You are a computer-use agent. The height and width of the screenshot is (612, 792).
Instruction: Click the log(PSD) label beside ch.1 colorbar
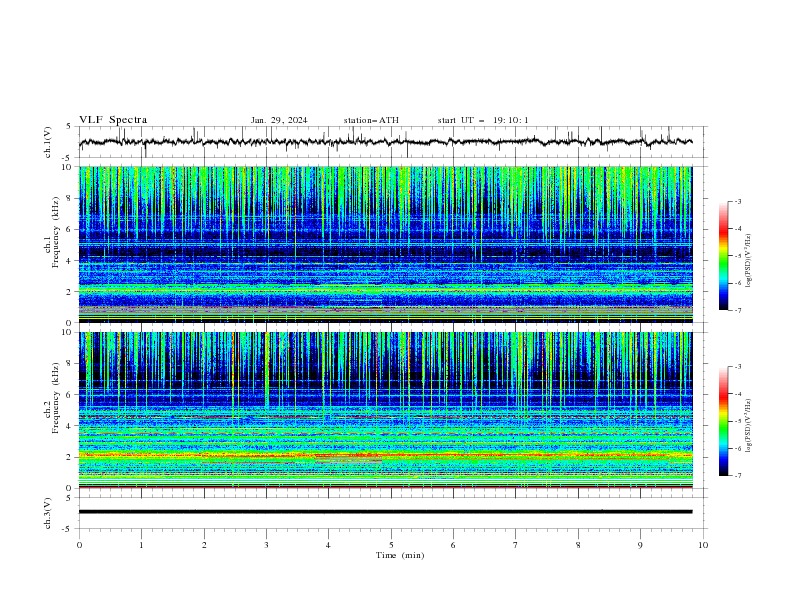coord(748,261)
